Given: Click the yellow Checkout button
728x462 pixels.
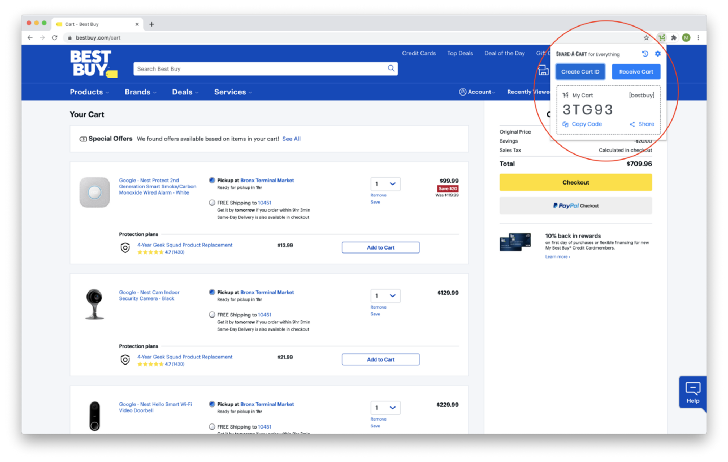Looking at the screenshot, I should (x=576, y=182).
